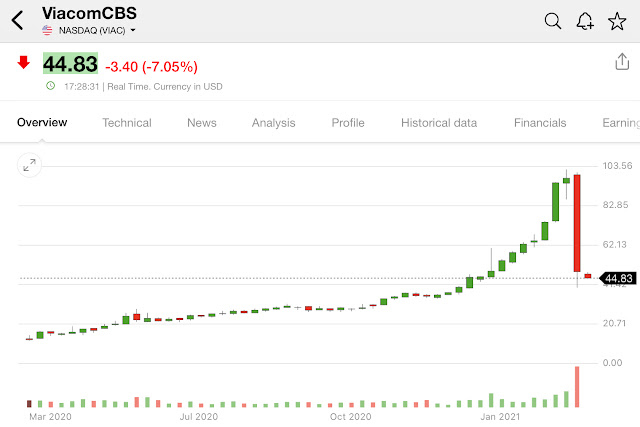Screen dimensions: 640x427
Task: Add a price alert with bell icon
Action: 585,21
